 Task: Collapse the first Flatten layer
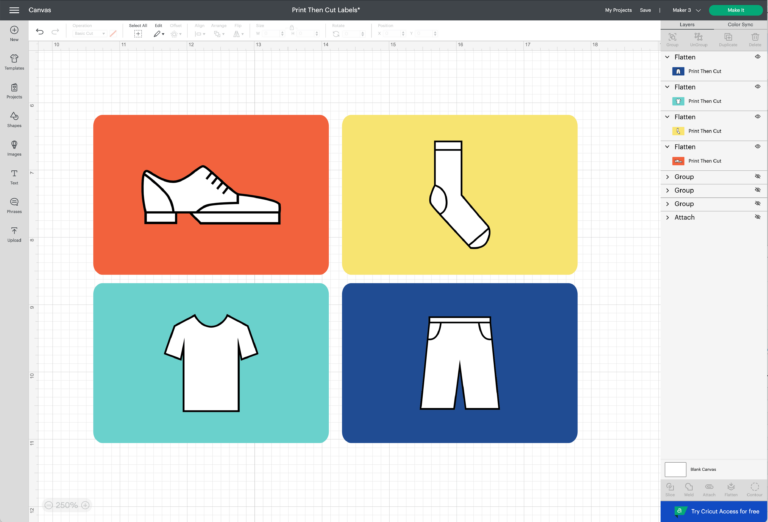point(668,57)
